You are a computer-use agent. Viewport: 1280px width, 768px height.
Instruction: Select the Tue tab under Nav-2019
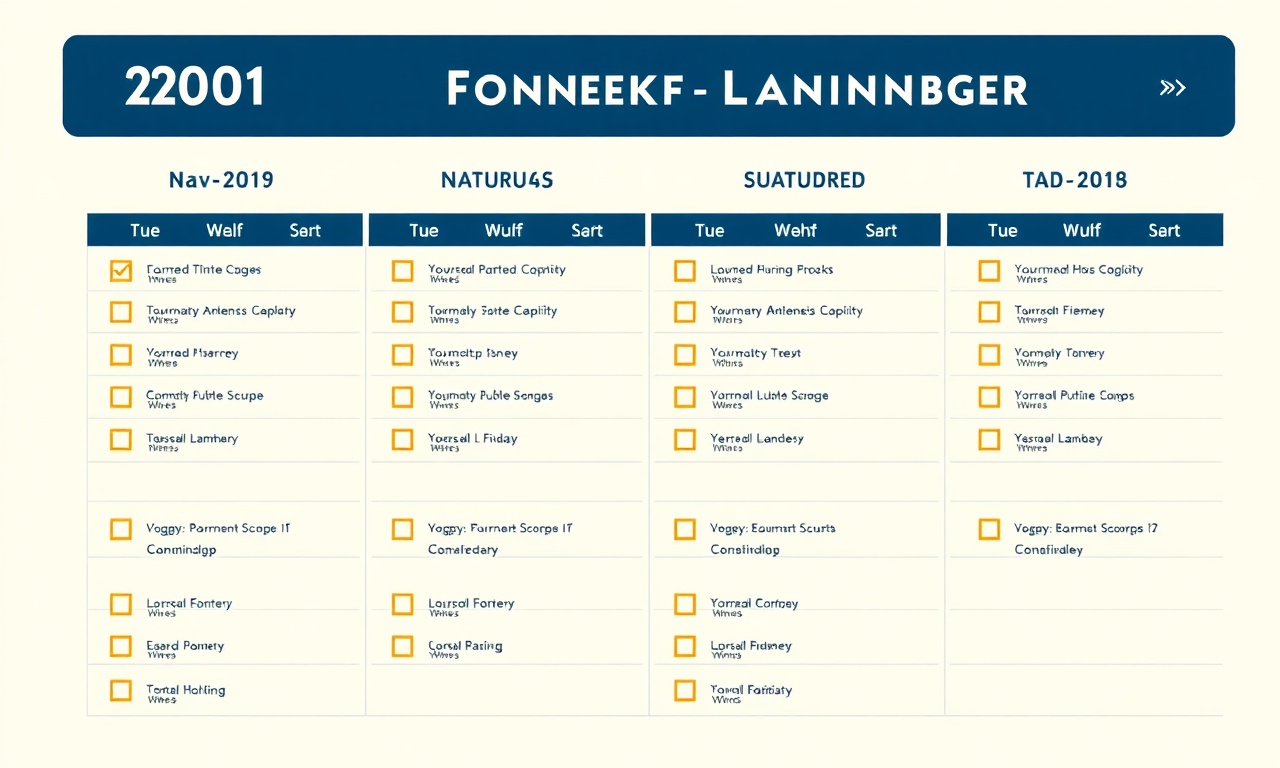click(145, 230)
